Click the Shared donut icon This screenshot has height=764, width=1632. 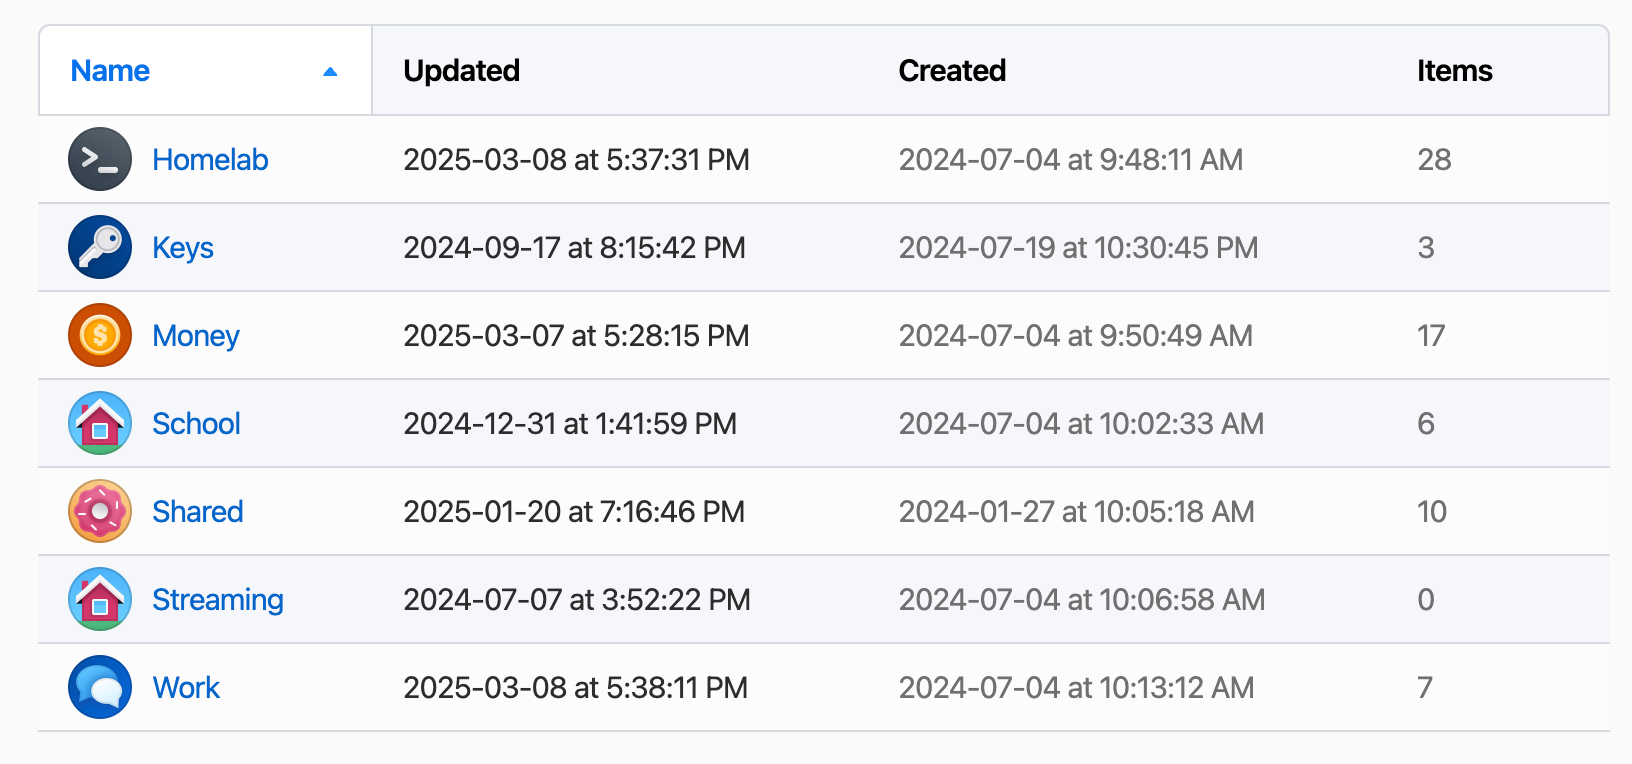click(x=100, y=512)
